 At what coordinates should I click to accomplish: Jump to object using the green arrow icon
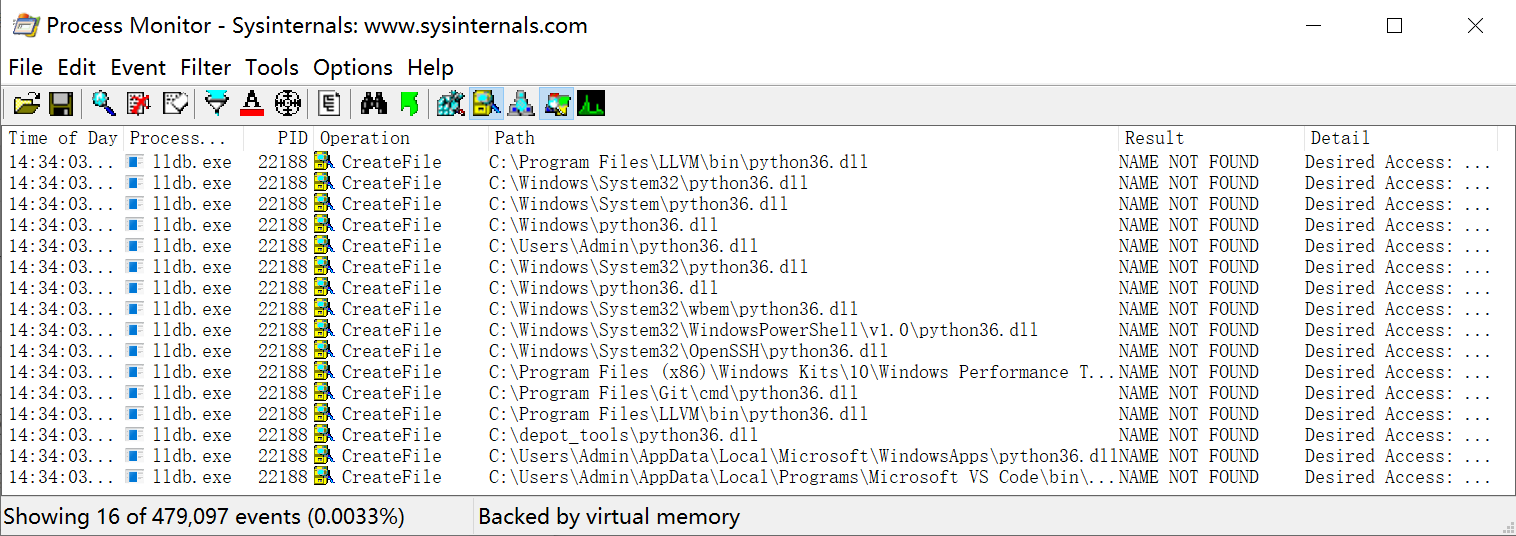[x=408, y=103]
